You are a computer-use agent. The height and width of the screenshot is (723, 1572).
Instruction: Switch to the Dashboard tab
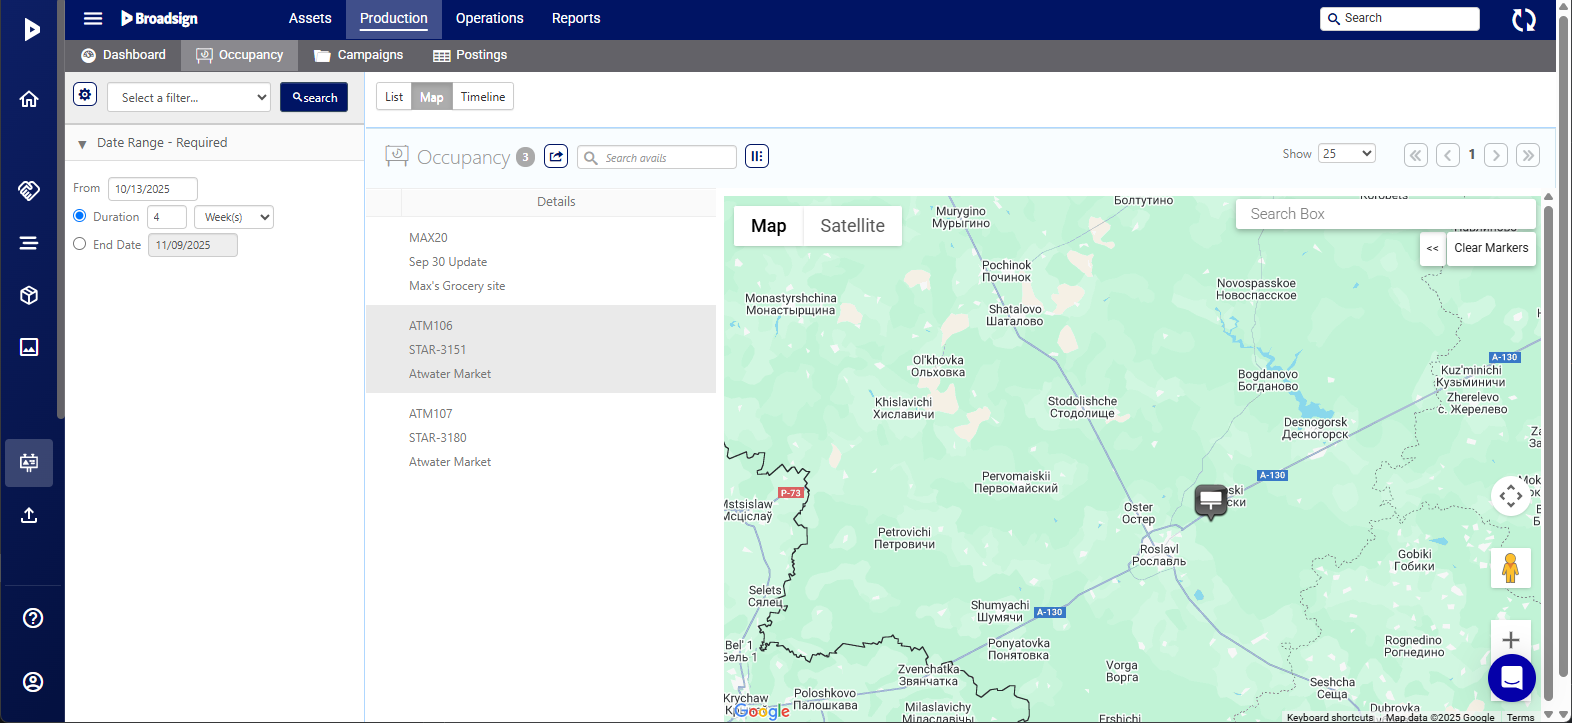(x=123, y=55)
